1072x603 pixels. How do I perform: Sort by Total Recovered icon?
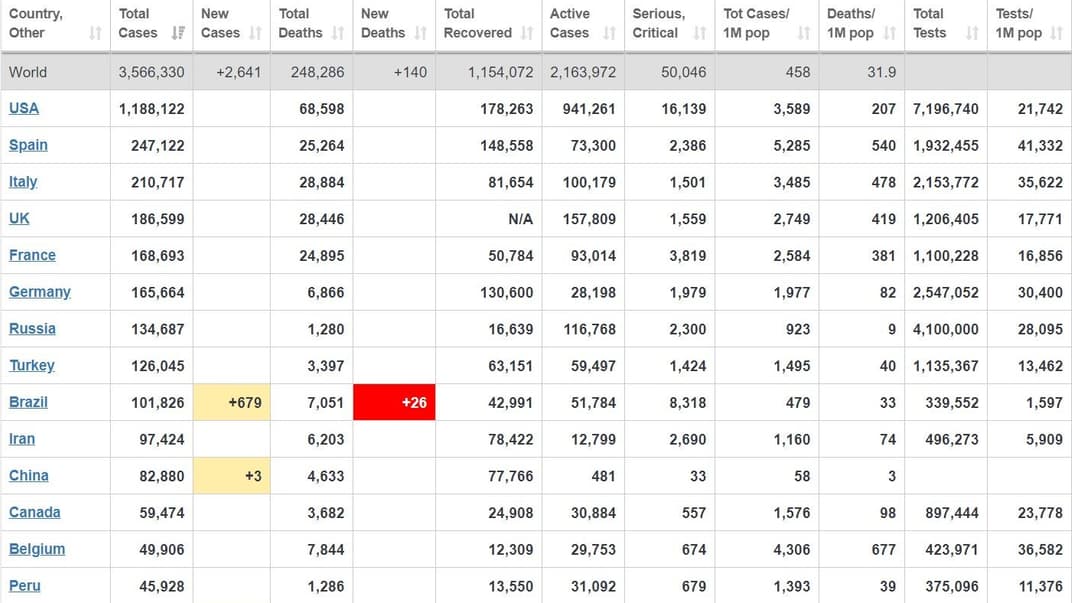click(x=527, y=33)
